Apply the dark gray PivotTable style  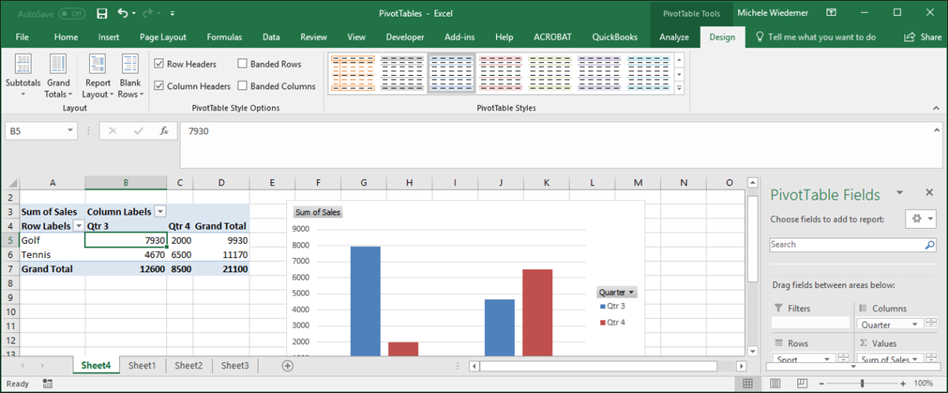[x=403, y=73]
